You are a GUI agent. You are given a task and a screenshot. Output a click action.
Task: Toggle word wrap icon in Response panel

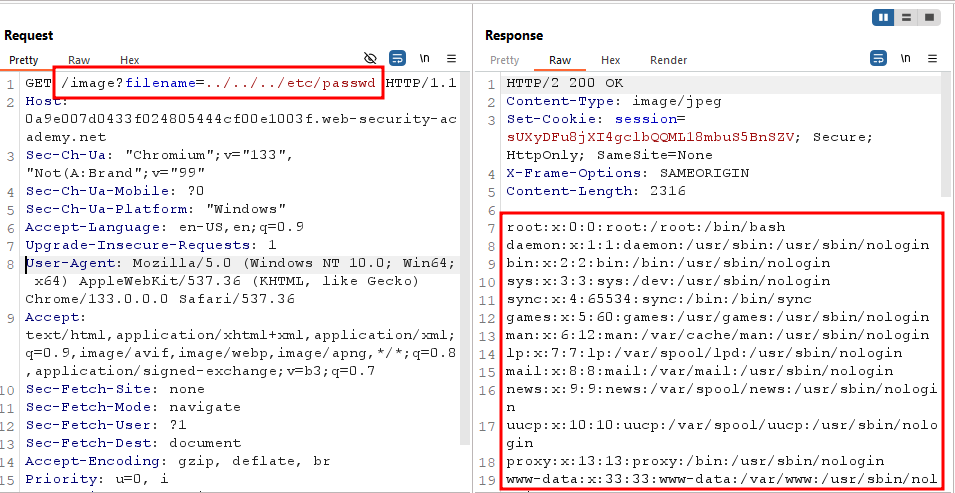point(878,59)
